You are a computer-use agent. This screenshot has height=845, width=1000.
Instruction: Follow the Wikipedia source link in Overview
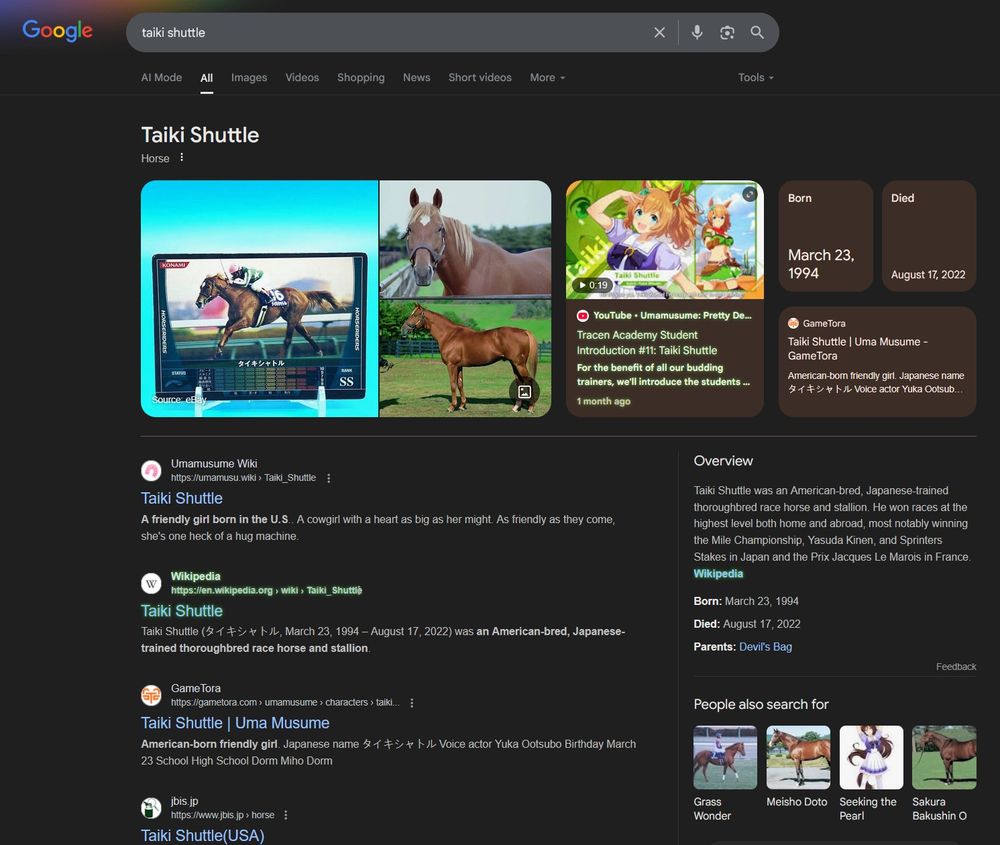point(718,574)
